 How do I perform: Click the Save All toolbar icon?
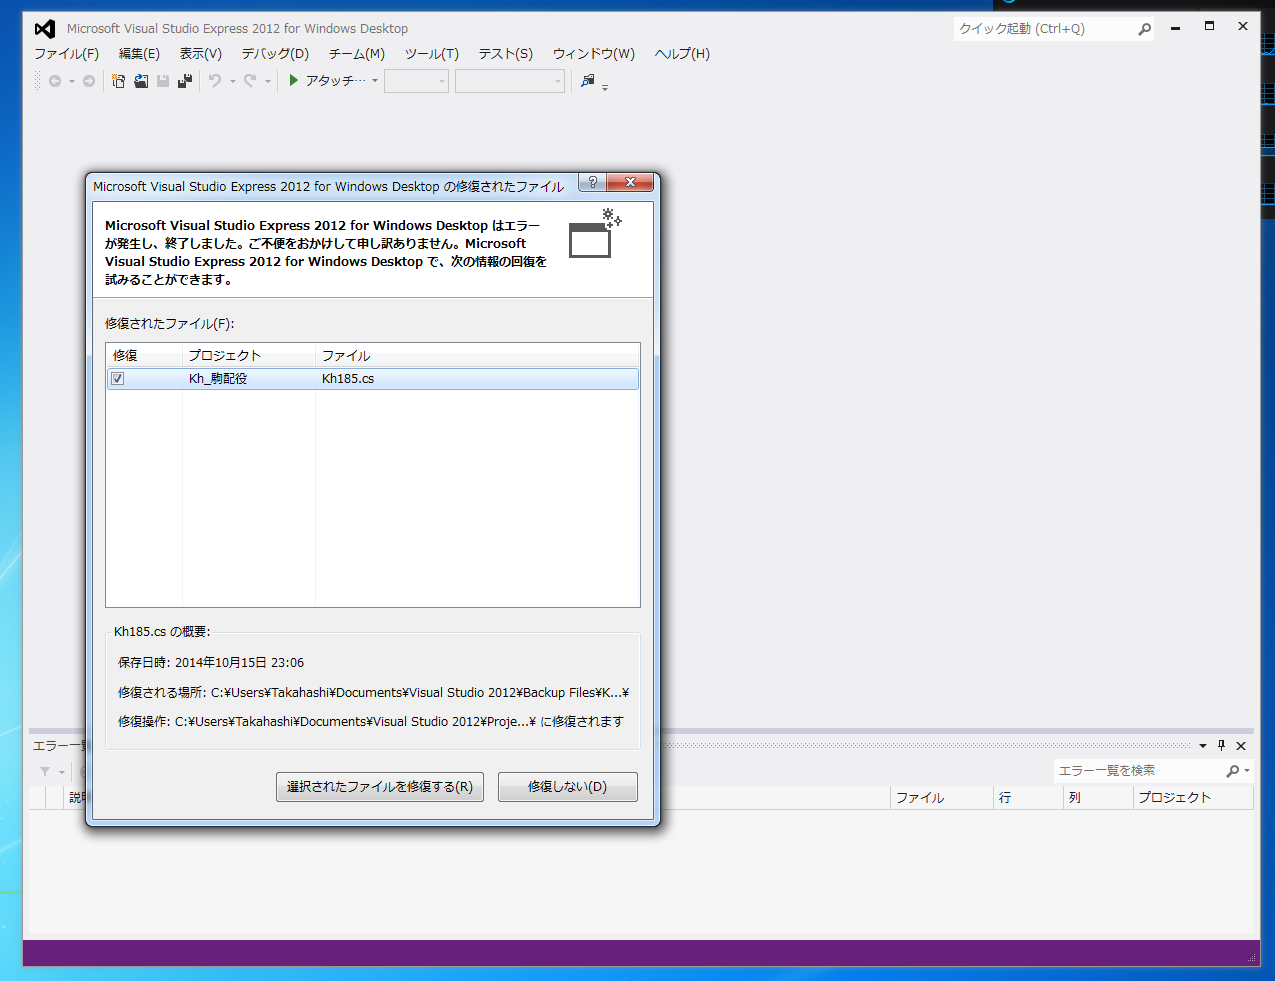point(185,81)
